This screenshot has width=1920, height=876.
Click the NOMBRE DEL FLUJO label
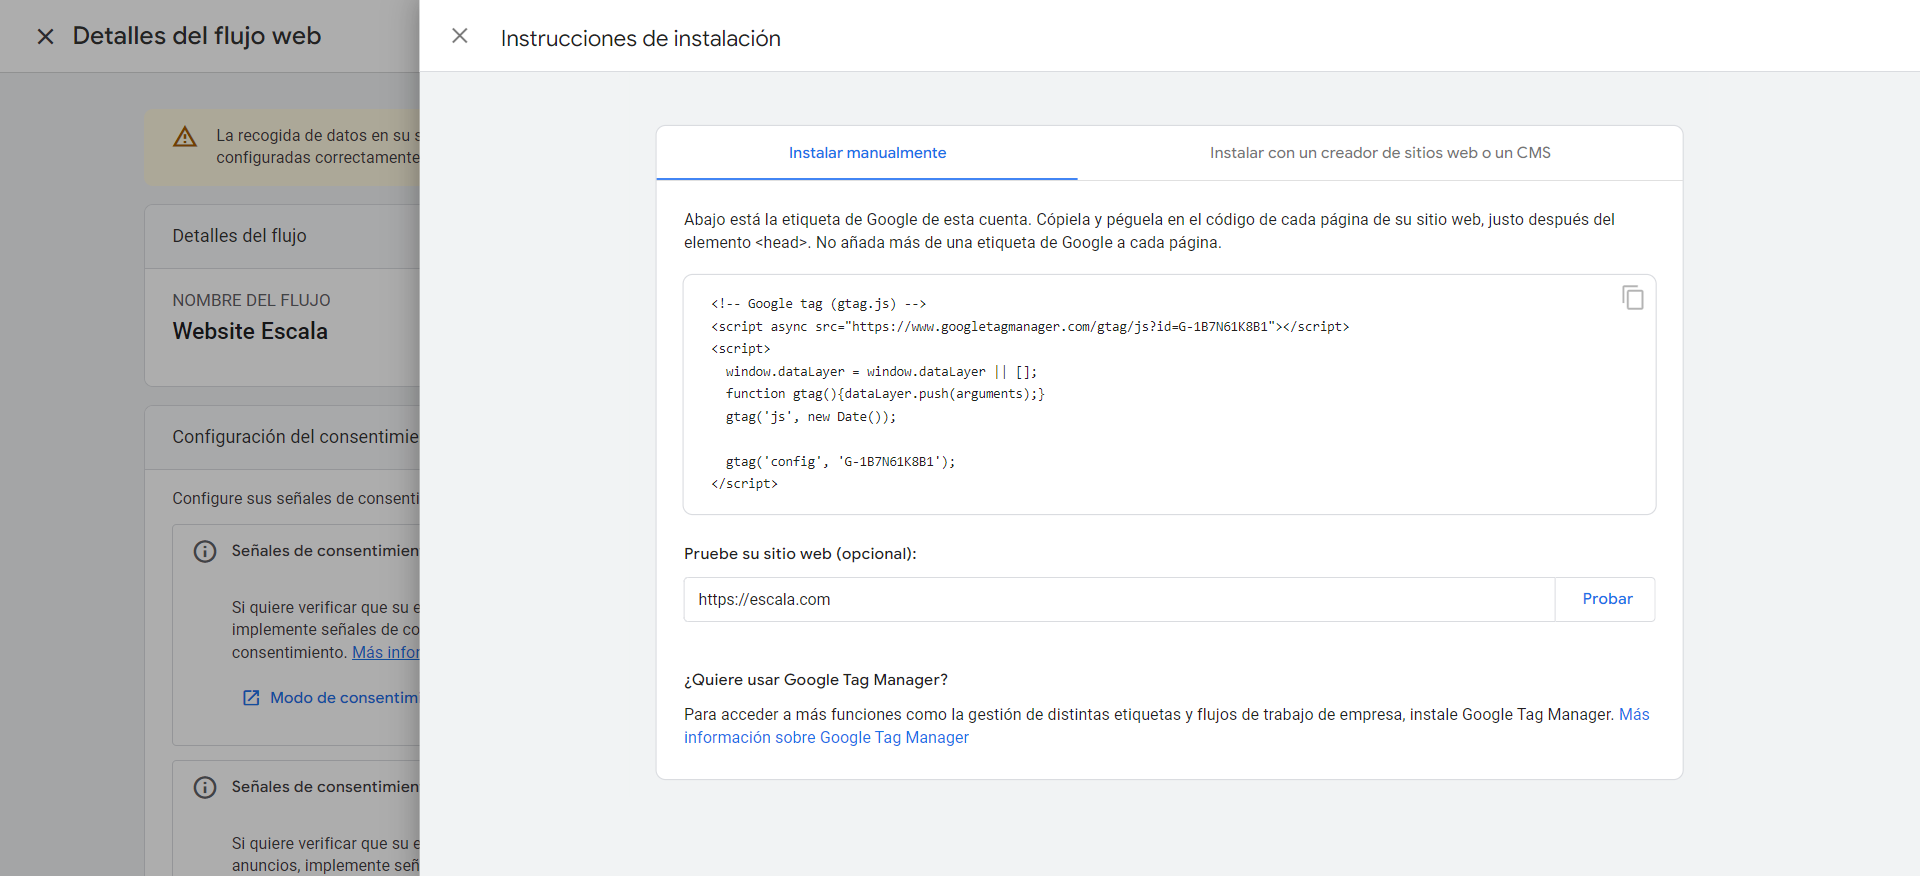pyautogui.click(x=251, y=300)
